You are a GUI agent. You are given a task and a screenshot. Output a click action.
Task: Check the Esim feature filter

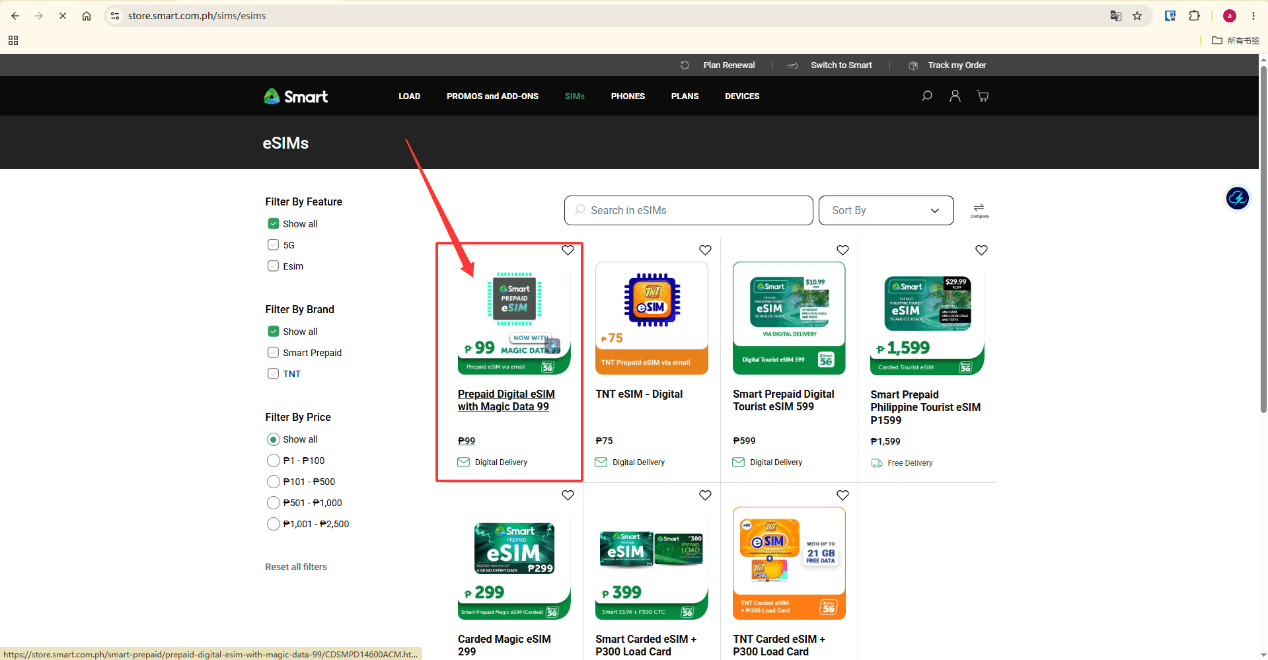coord(273,266)
